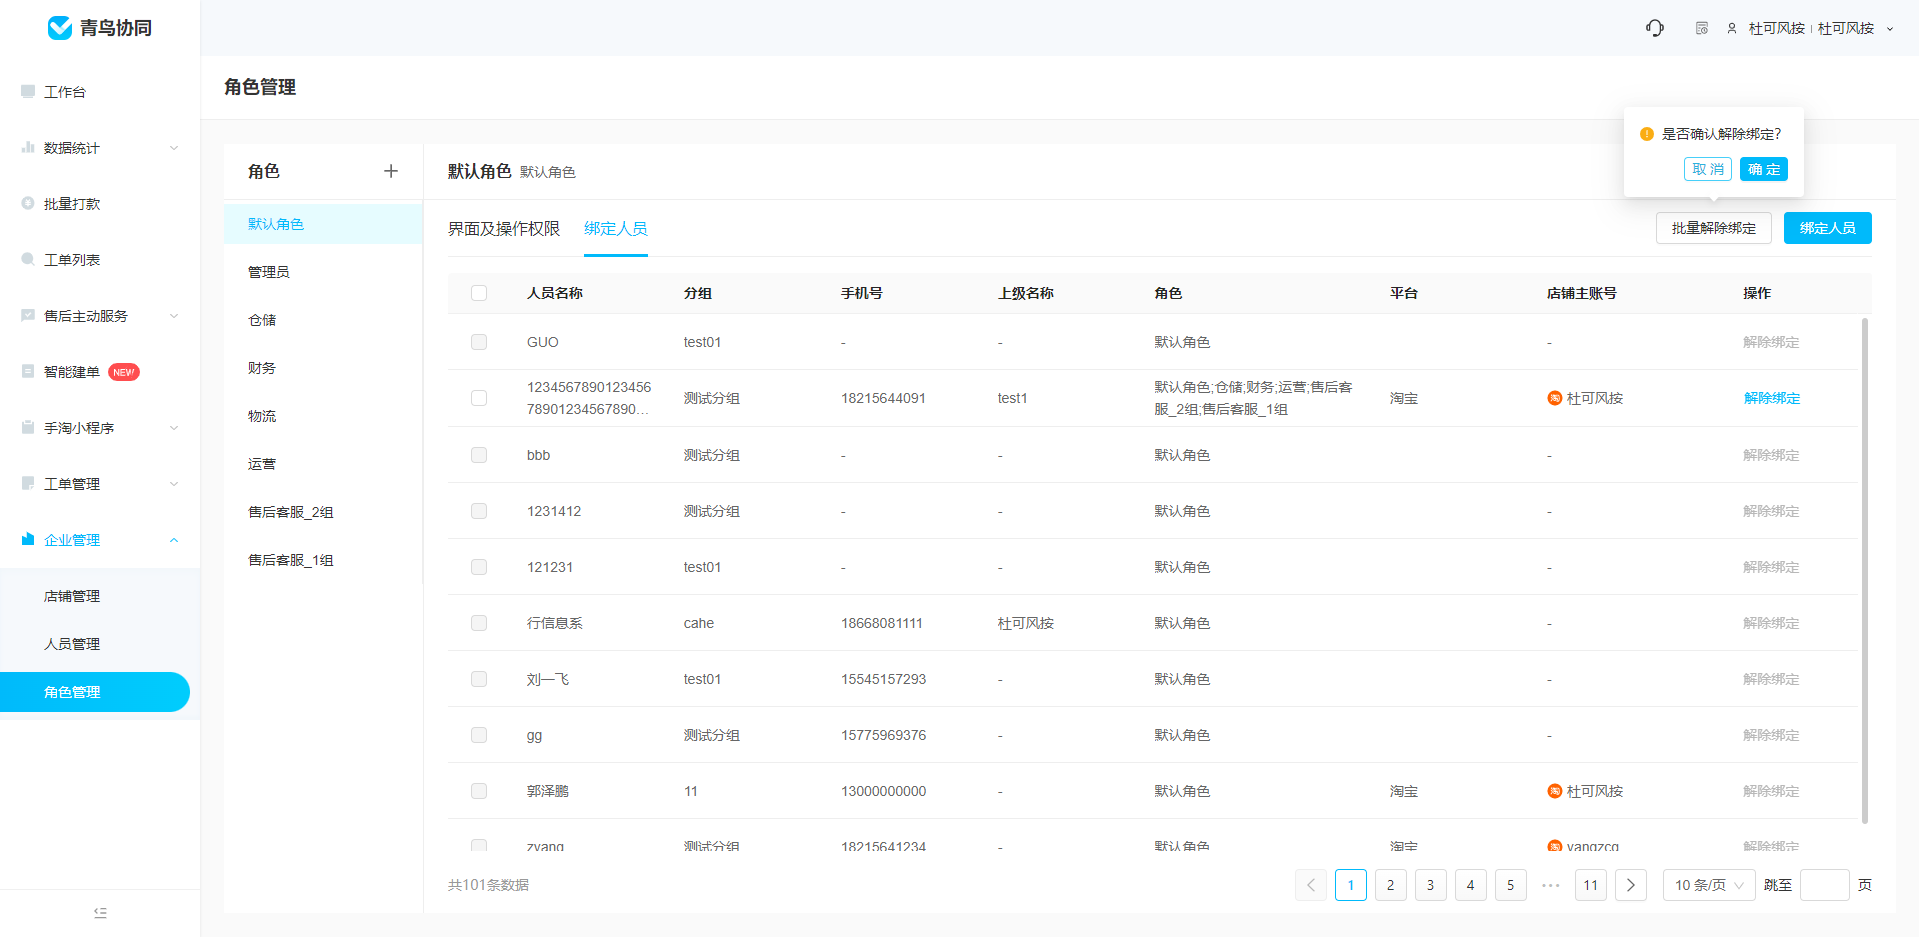Click 解除绑定 link for 18215644091 row
Viewport: 1919px width, 937px height.
[x=1771, y=398]
